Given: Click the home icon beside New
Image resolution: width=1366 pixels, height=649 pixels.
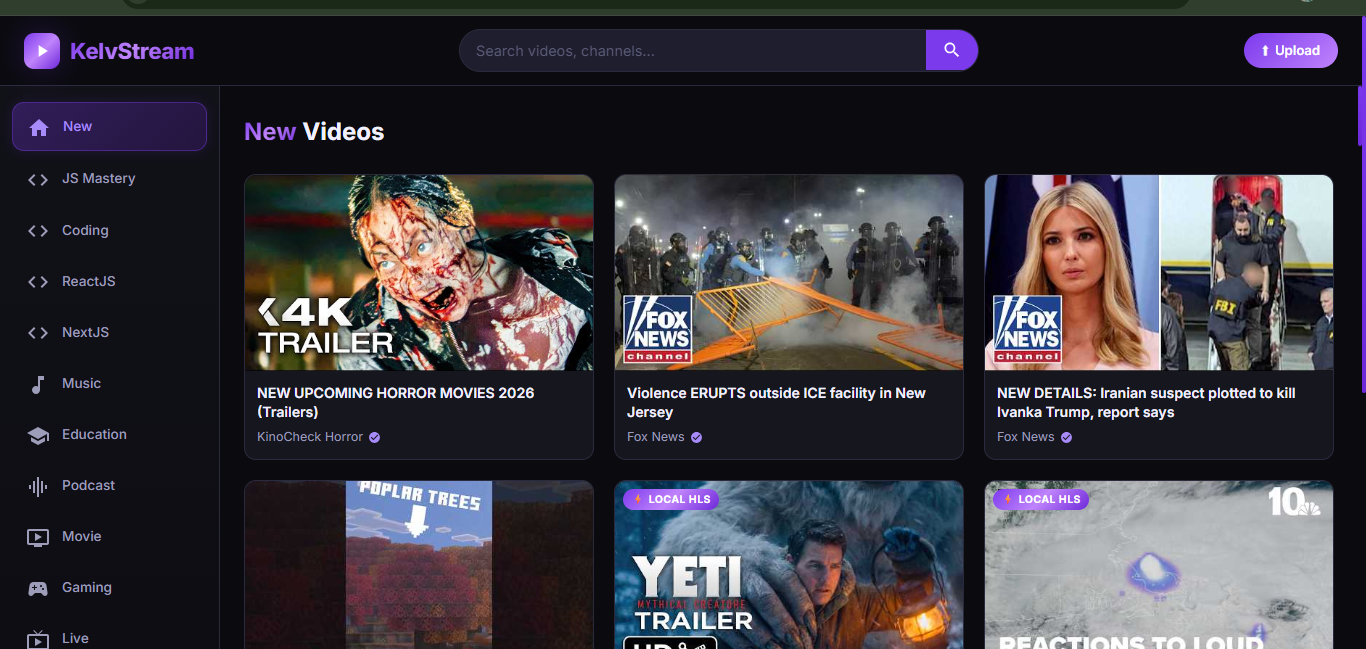Looking at the screenshot, I should (x=39, y=127).
